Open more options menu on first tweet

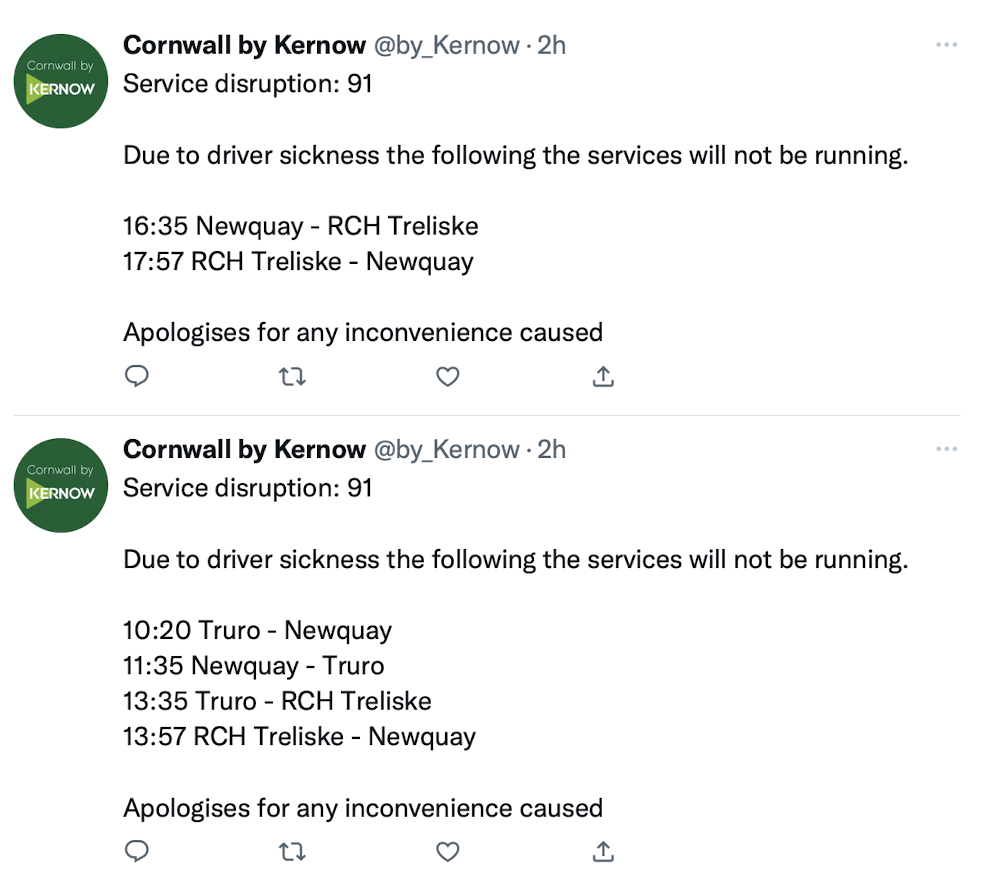[x=946, y=45]
